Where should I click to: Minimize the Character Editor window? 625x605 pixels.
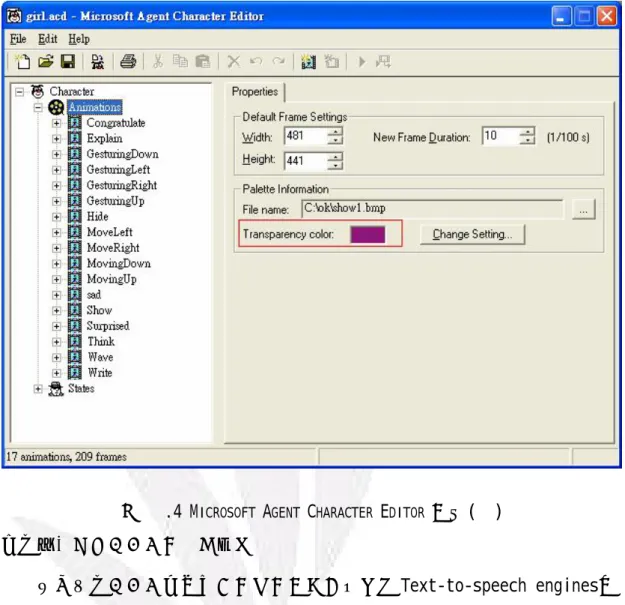tap(561, 16)
